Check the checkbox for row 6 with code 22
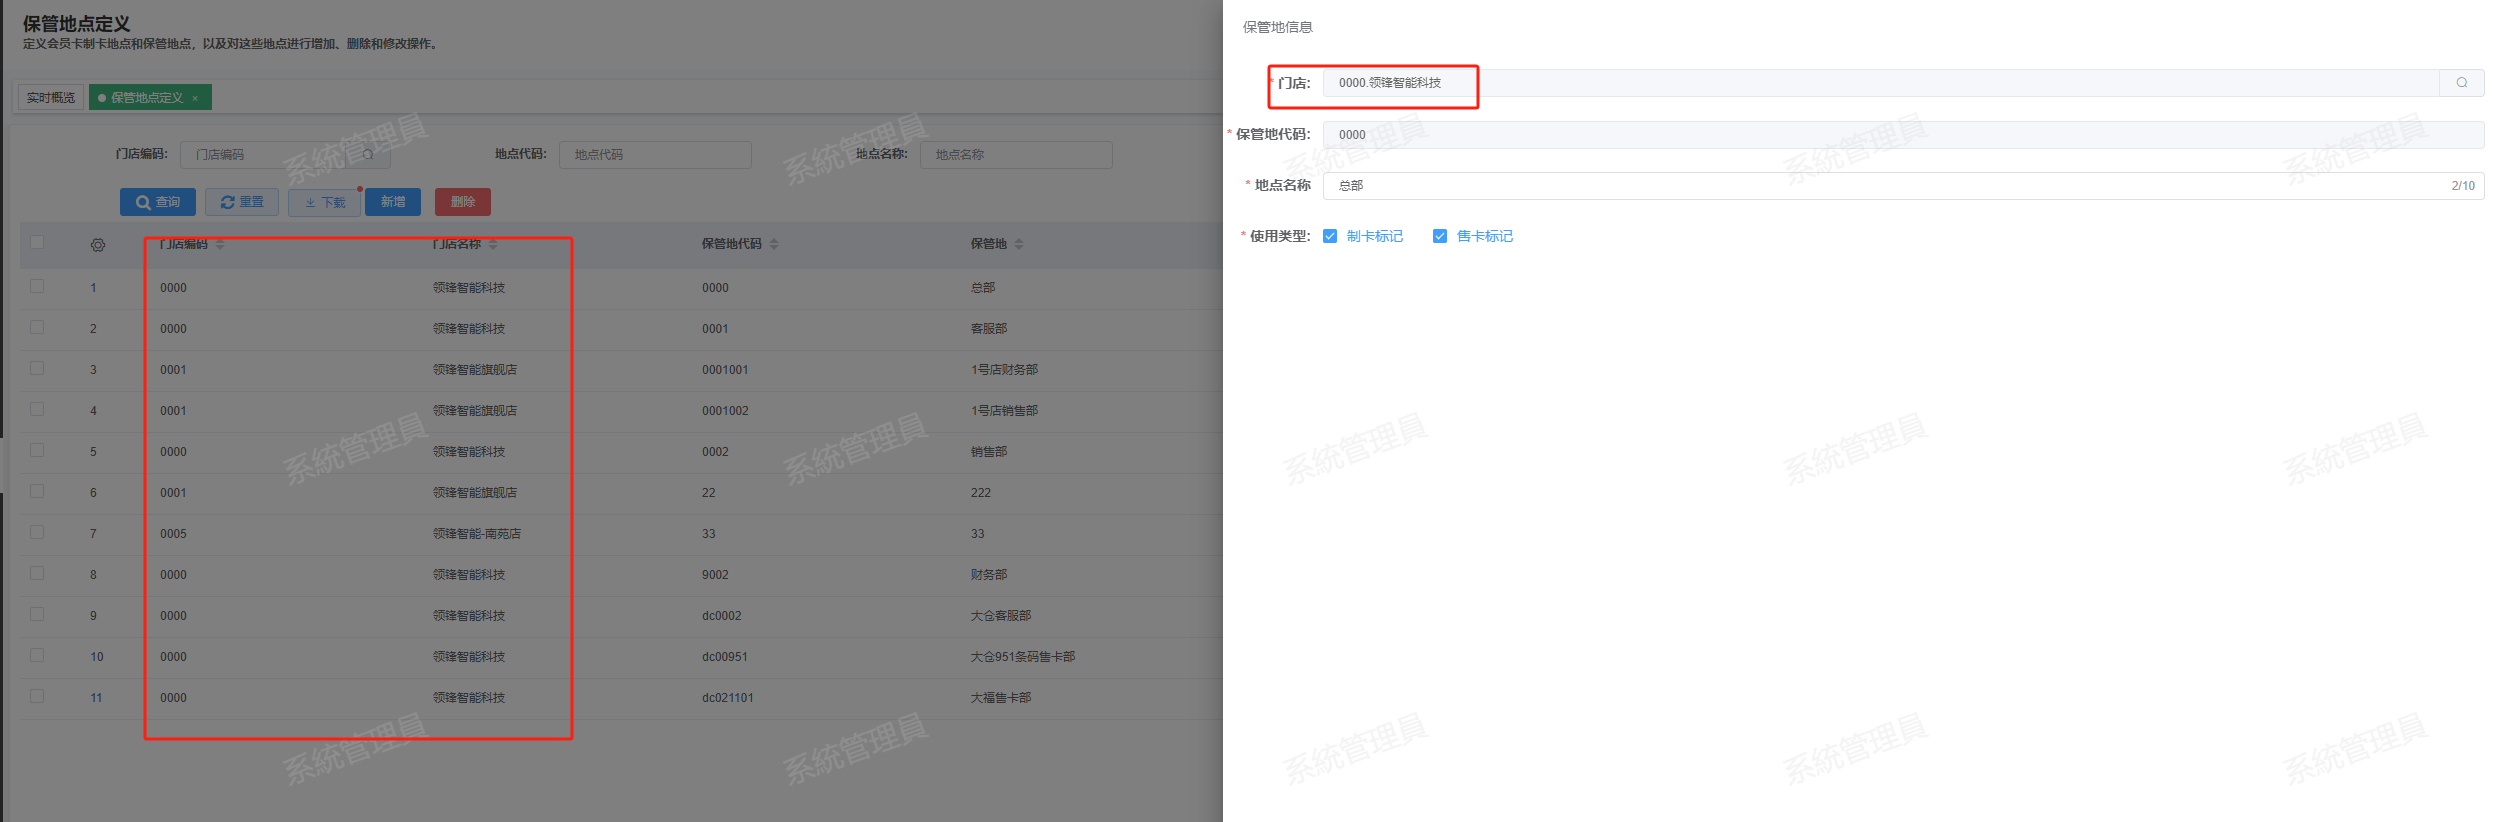The width and height of the screenshot is (2499, 822). 37,491
